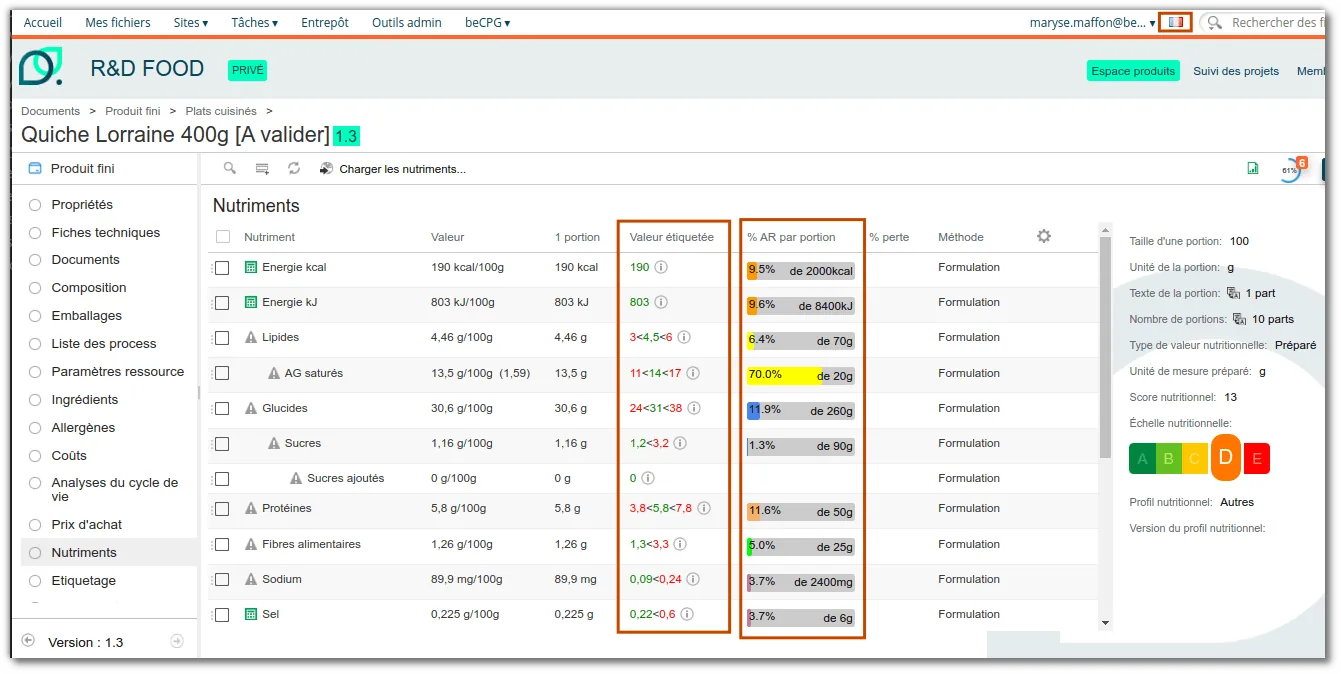
Task: Go to the next version arrow
Action: click(177, 641)
